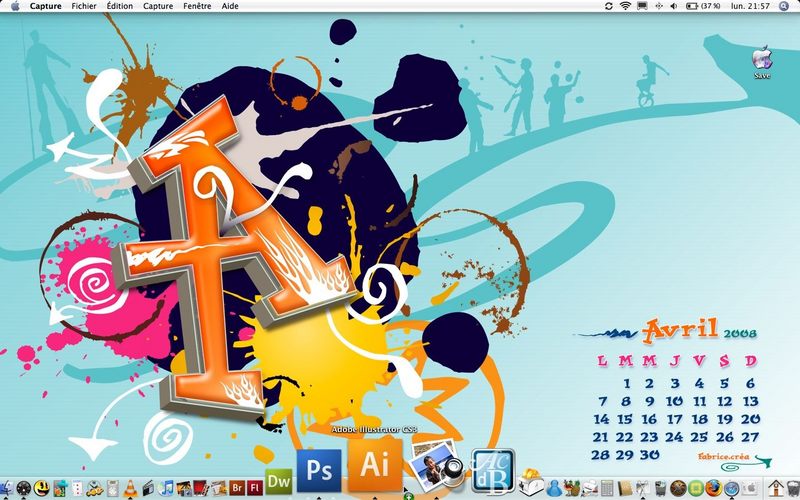Open the Preview app icon in the dock
This screenshot has height=500, width=800.
(x=435, y=466)
